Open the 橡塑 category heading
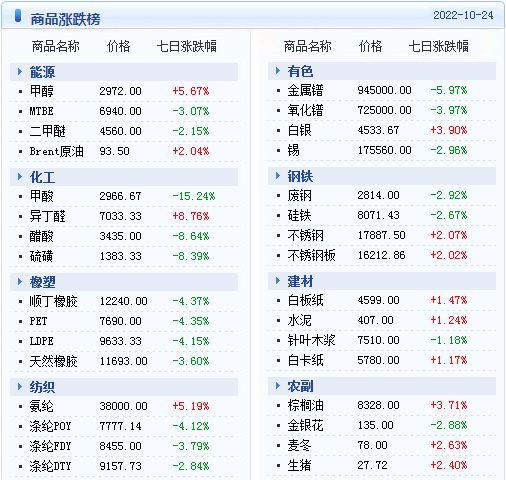Screen dimensions: 506x480 click(42, 282)
